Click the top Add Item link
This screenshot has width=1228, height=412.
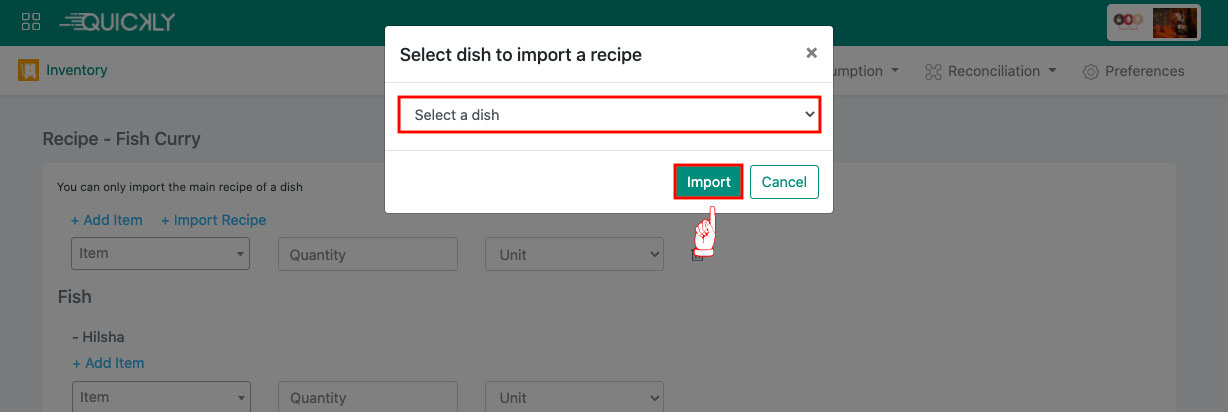106,220
